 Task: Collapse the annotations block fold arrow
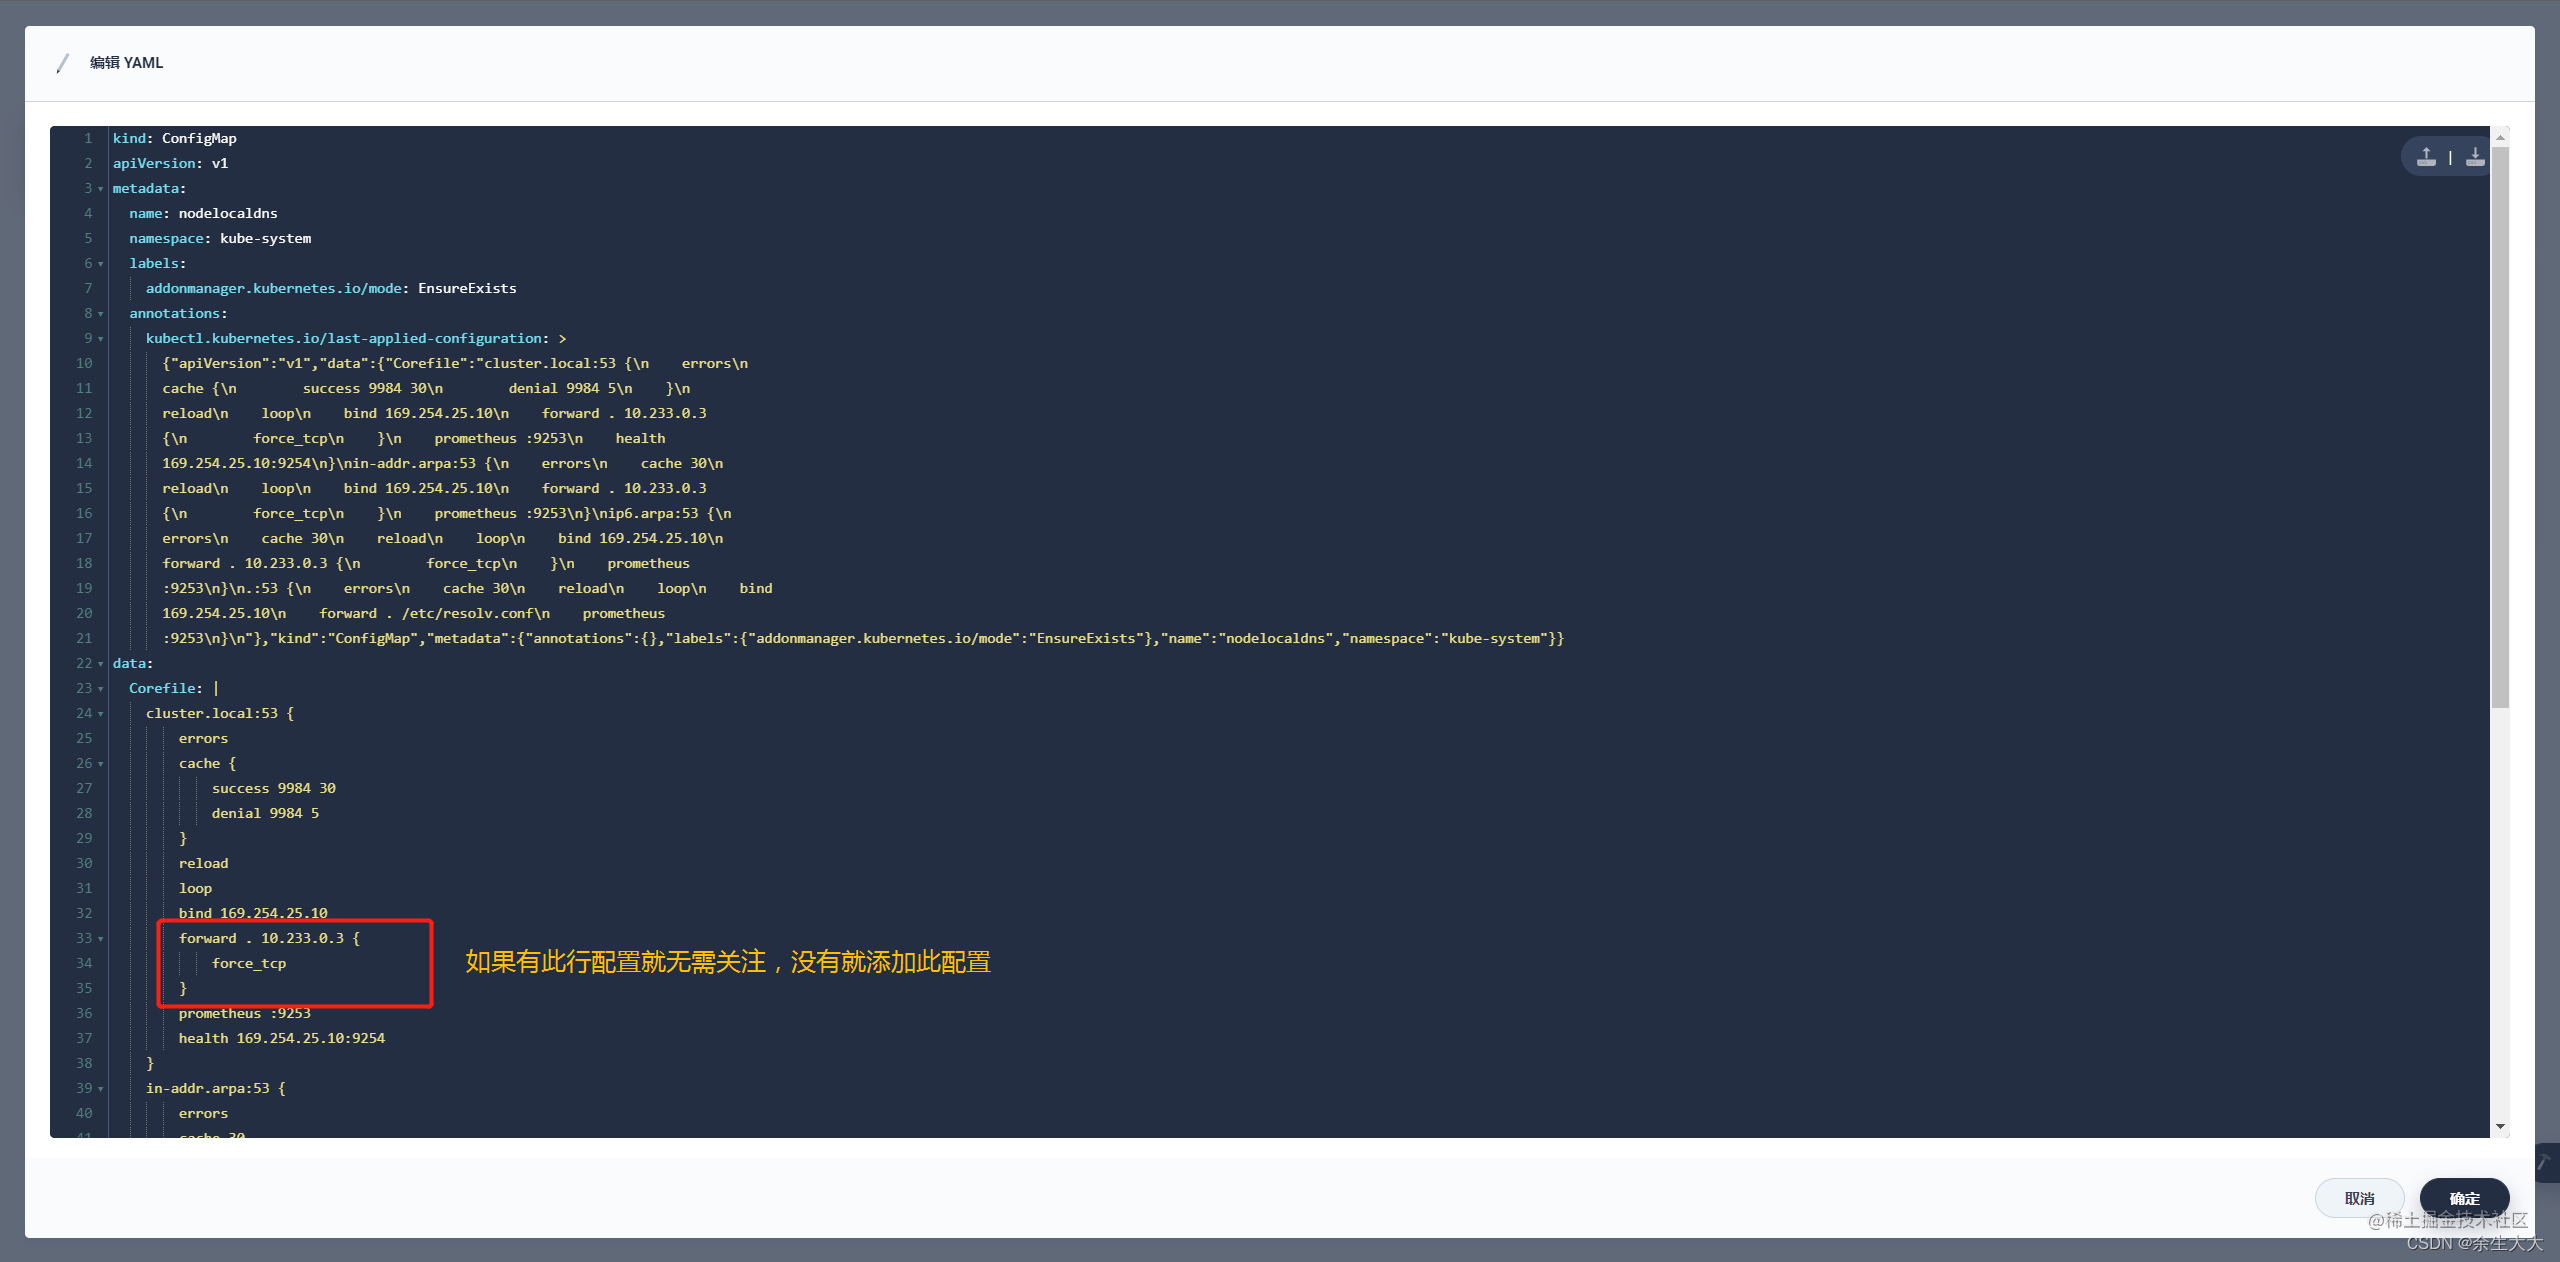click(x=101, y=314)
